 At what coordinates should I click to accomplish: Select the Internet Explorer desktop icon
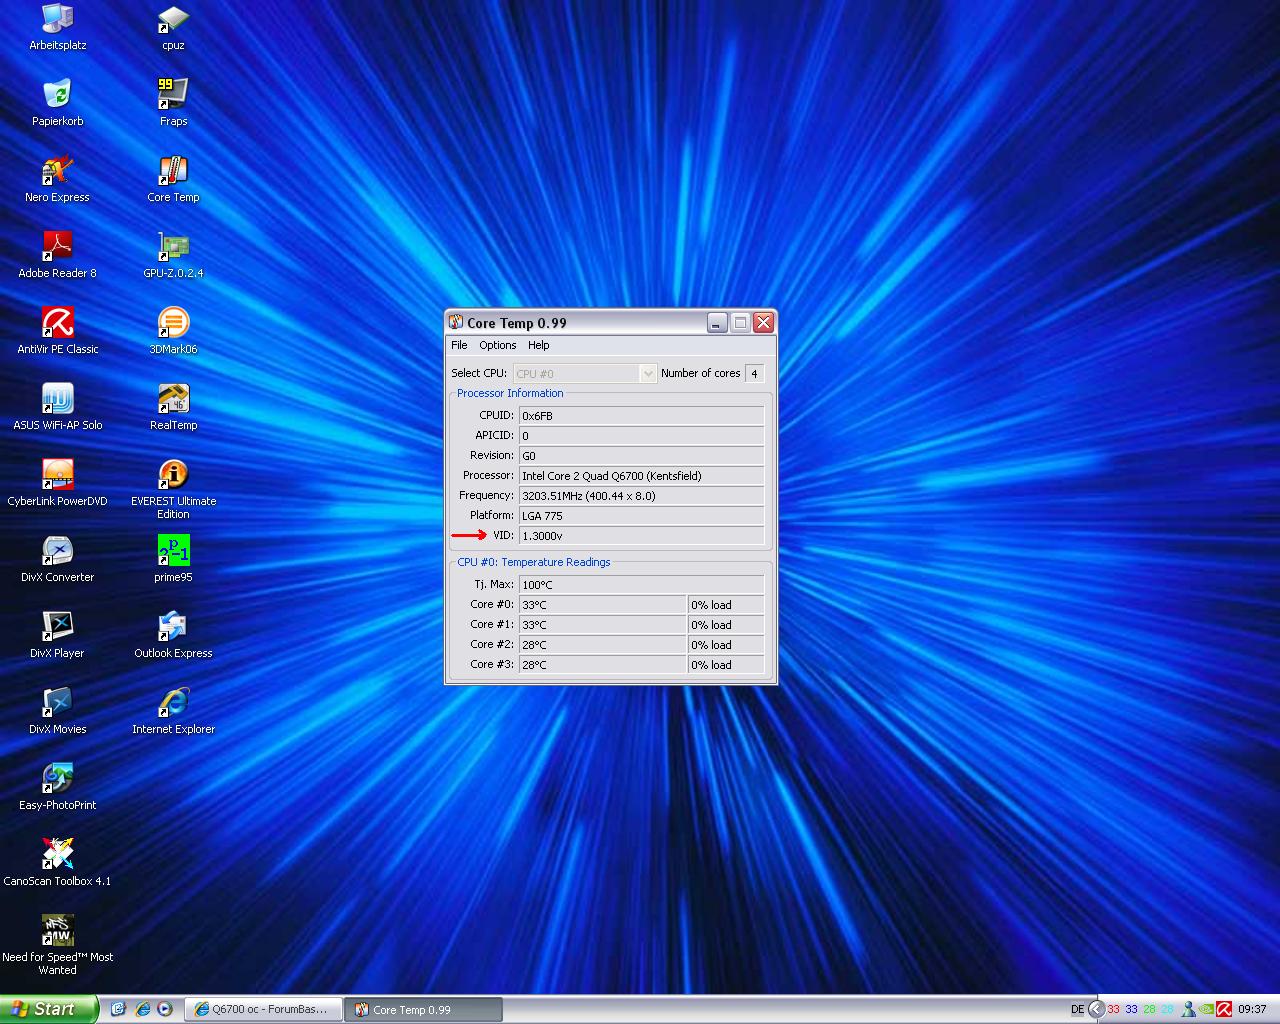pos(173,711)
